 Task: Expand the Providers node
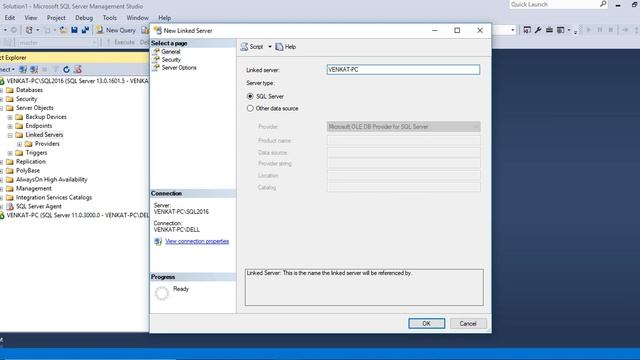pyautogui.click(x=20, y=144)
